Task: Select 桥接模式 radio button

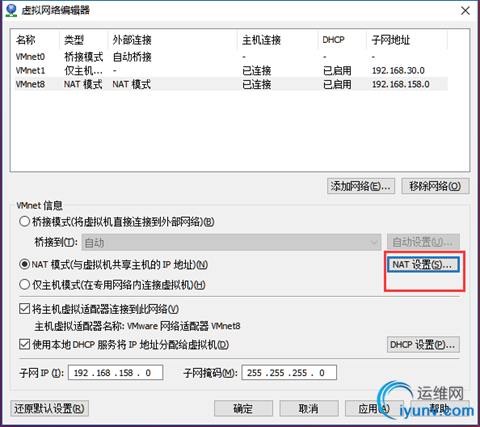Action: 25,222
